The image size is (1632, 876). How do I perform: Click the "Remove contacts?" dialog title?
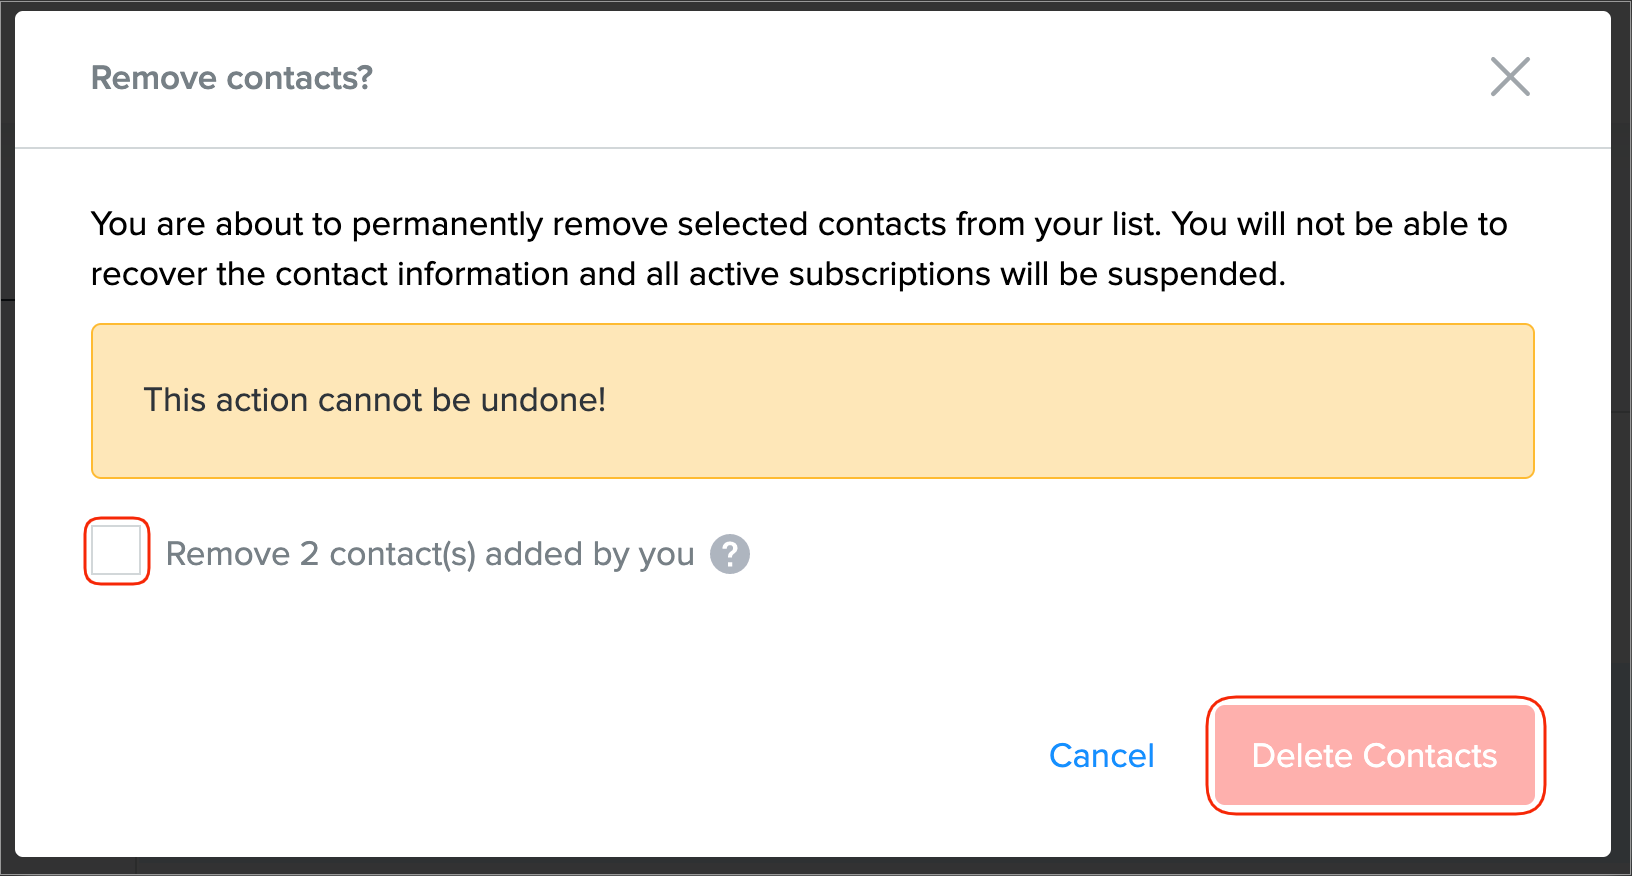click(231, 78)
